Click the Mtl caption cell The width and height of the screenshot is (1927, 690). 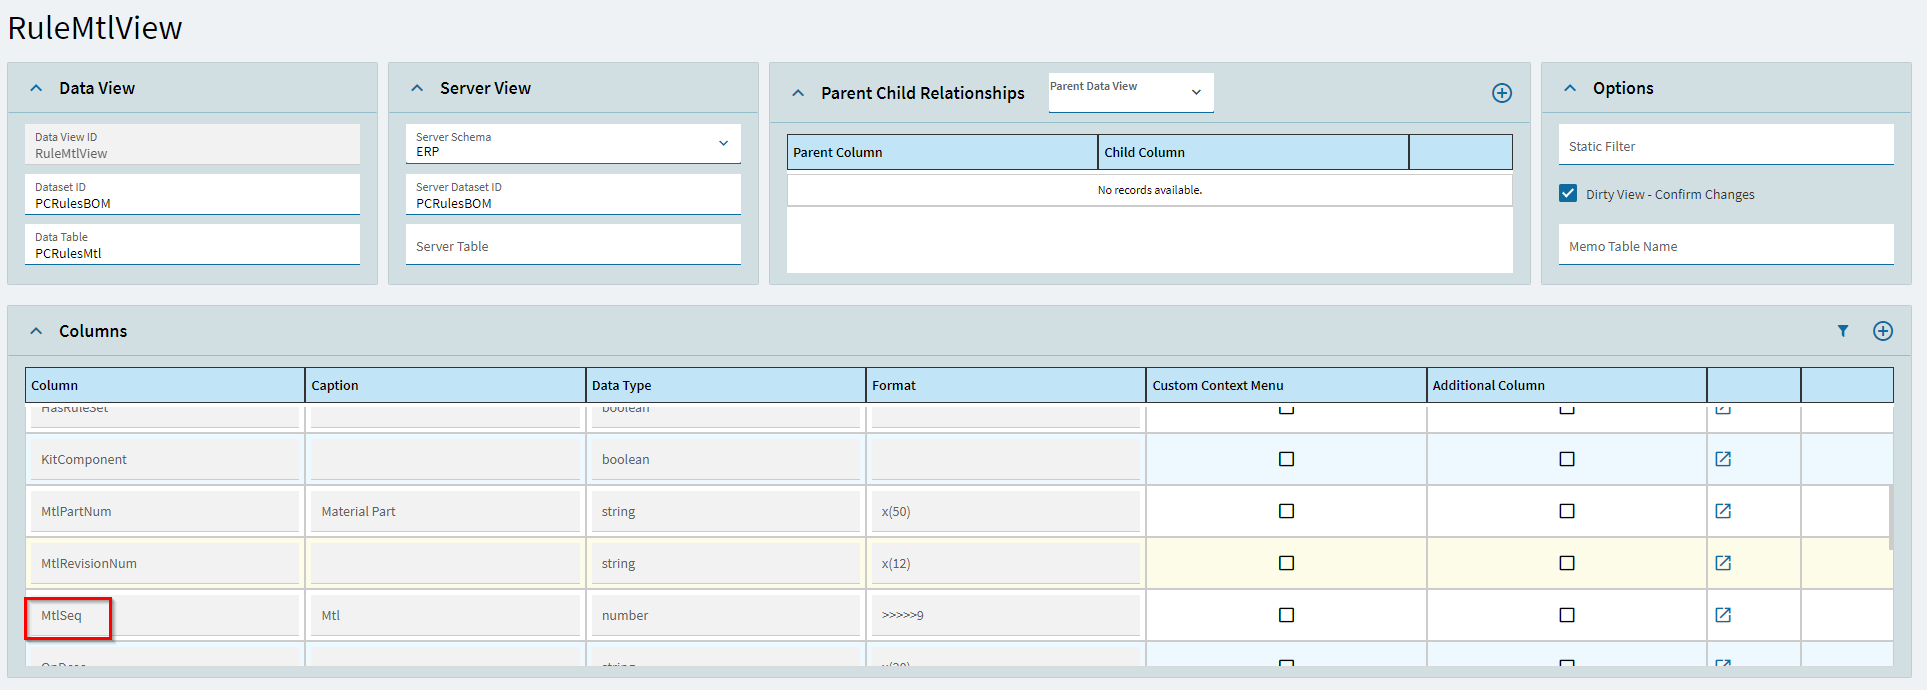click(445, 615)
